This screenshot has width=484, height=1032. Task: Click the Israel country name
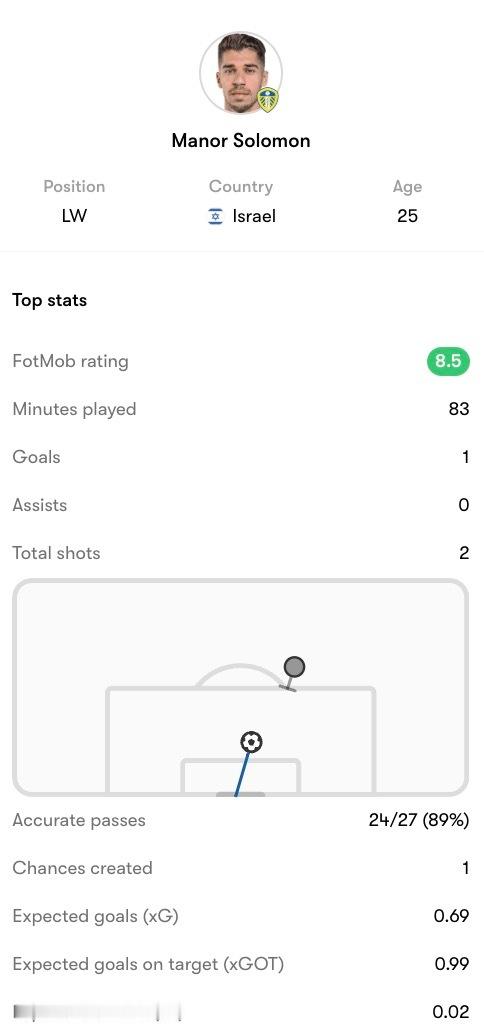click(x=254, y=217)
